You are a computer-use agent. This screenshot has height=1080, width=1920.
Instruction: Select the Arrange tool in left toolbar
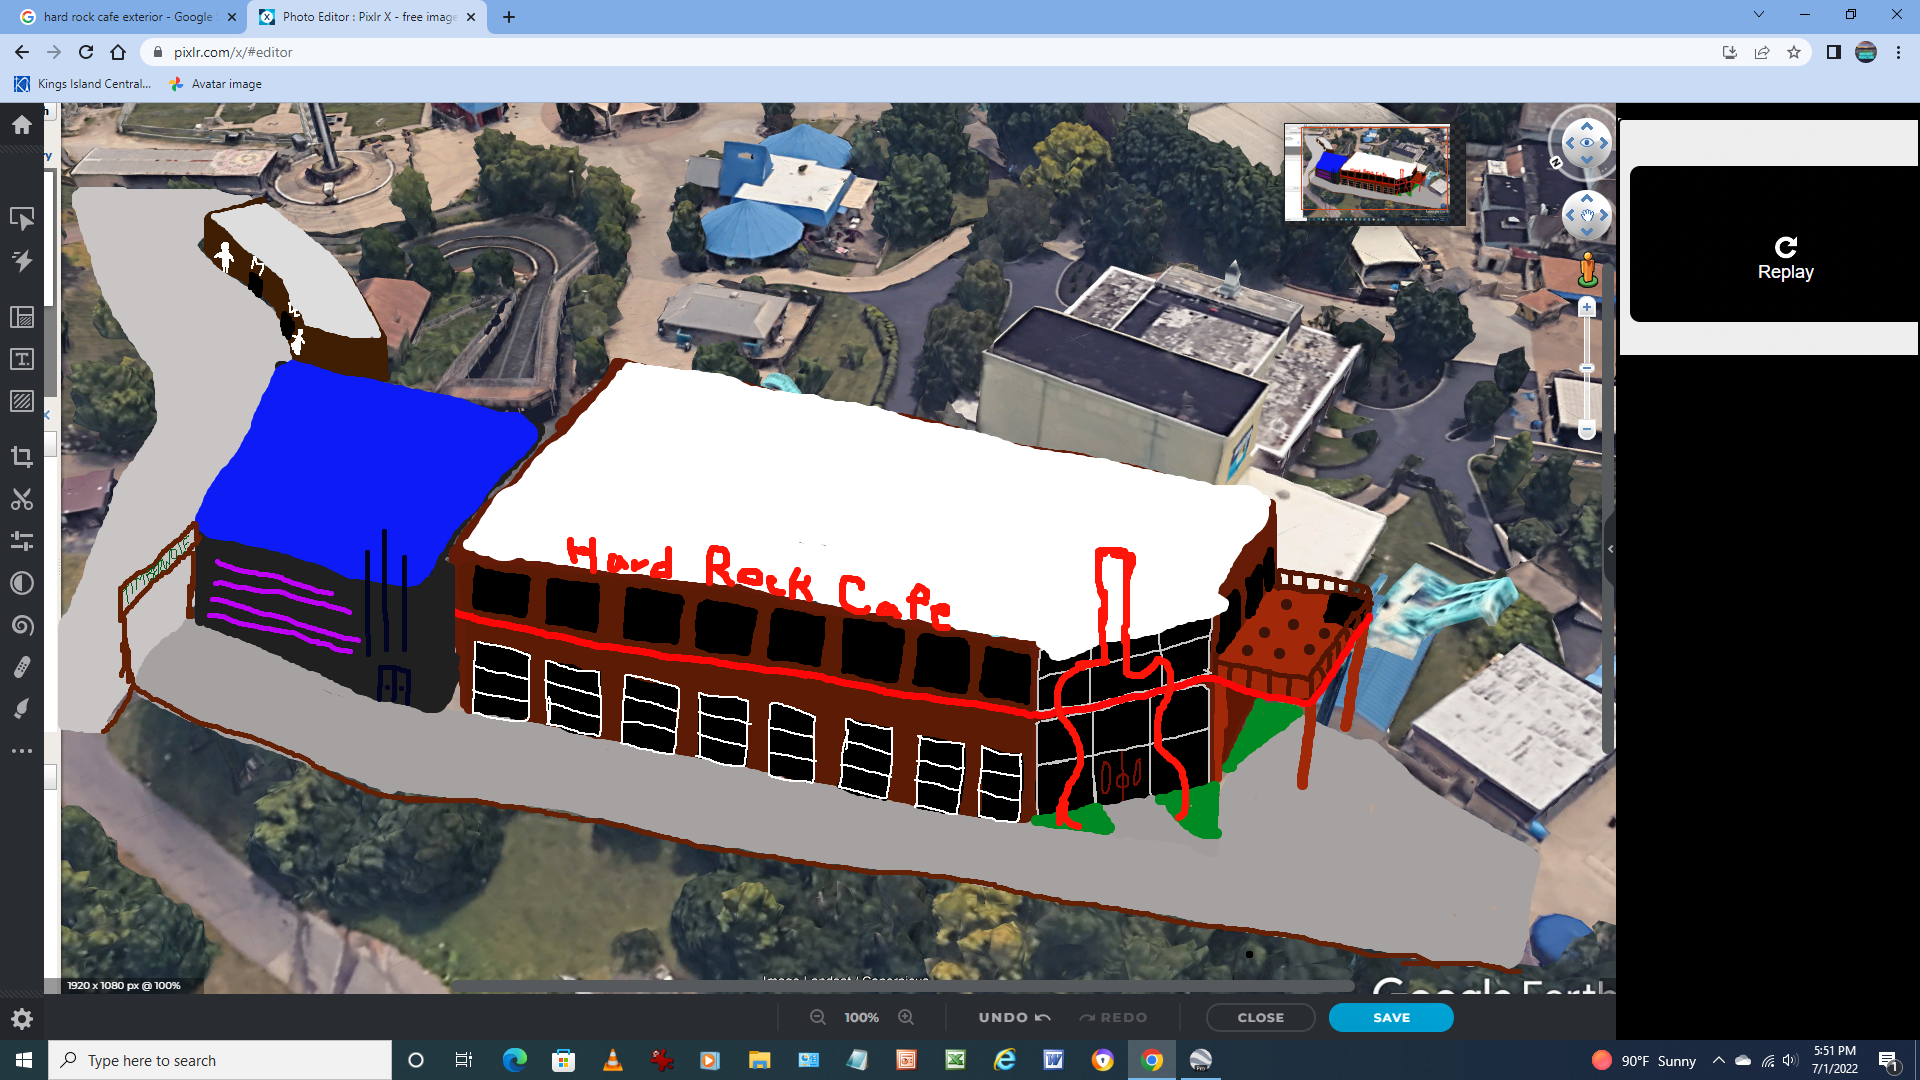point(22,218)
